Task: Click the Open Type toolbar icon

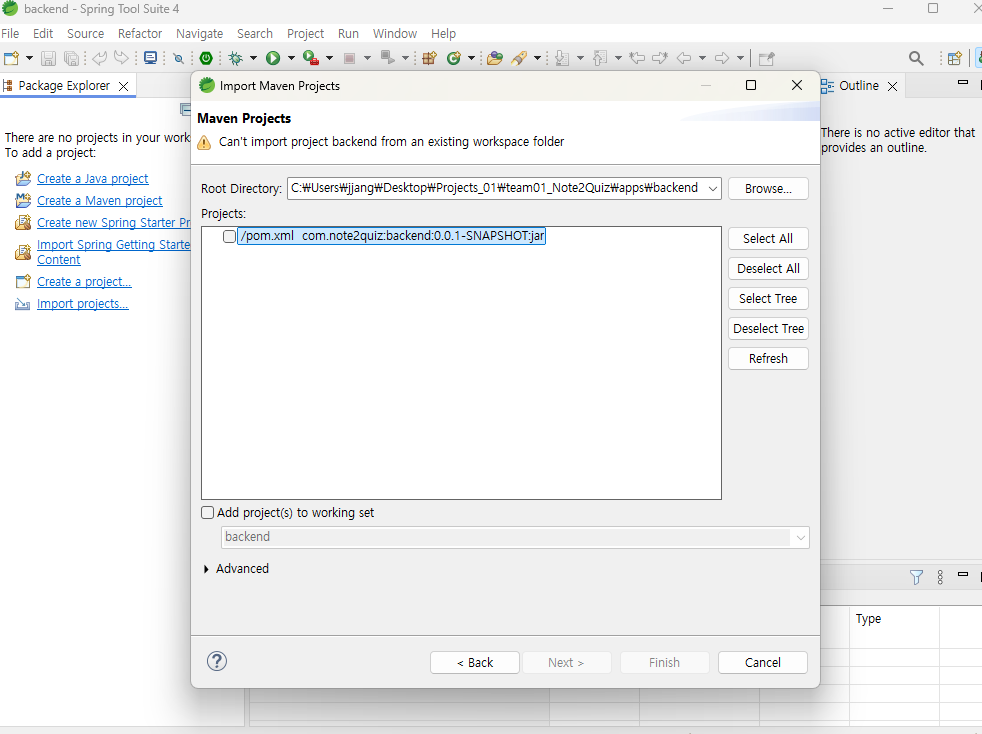Action: (495, 58)
